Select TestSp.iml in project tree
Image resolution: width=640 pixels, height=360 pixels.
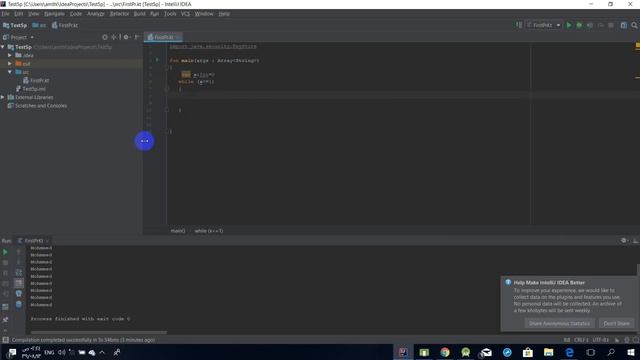(x=31, y=89)
